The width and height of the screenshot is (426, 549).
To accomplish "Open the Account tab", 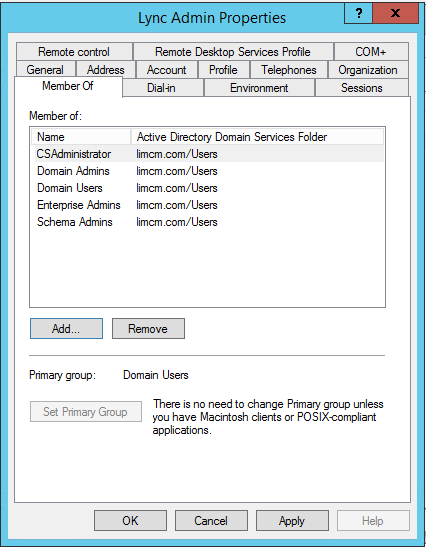I will [167, 69].
